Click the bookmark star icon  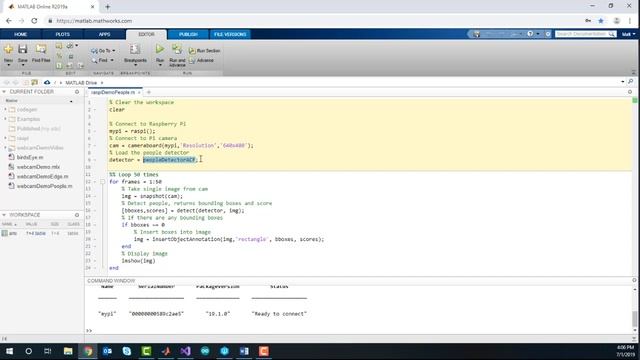(x=601, y=20)
